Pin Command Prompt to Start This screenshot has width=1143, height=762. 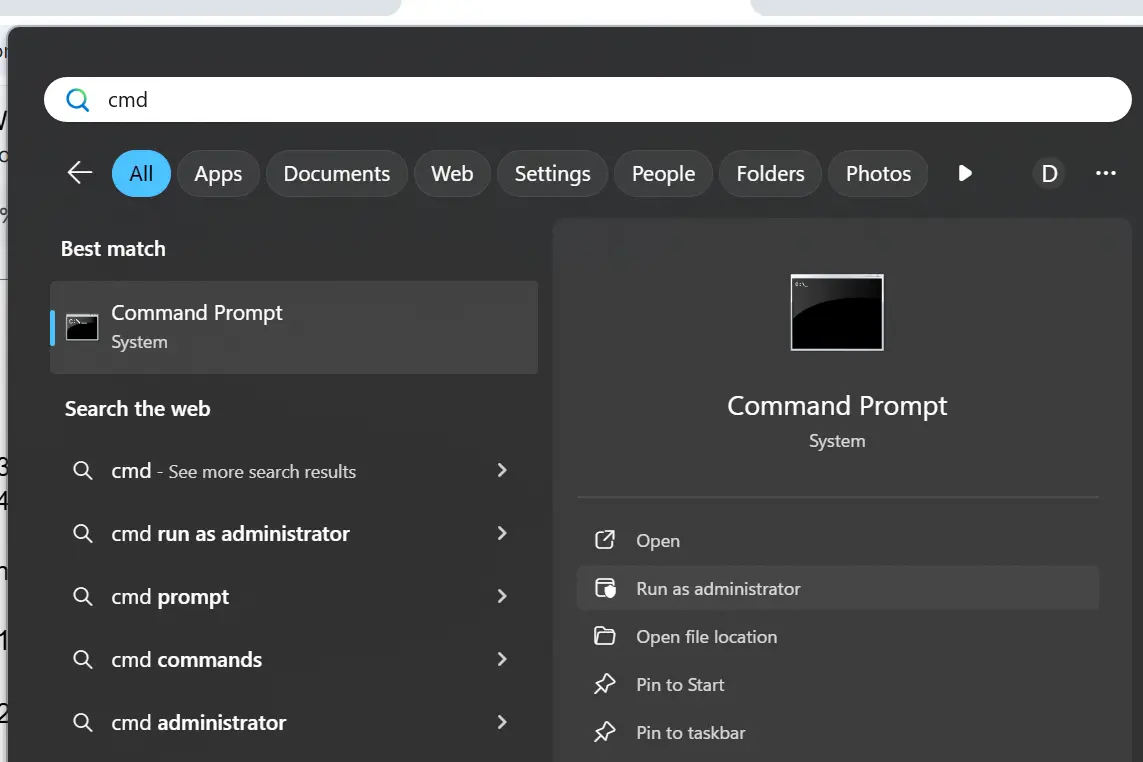(x=680, y=685)
